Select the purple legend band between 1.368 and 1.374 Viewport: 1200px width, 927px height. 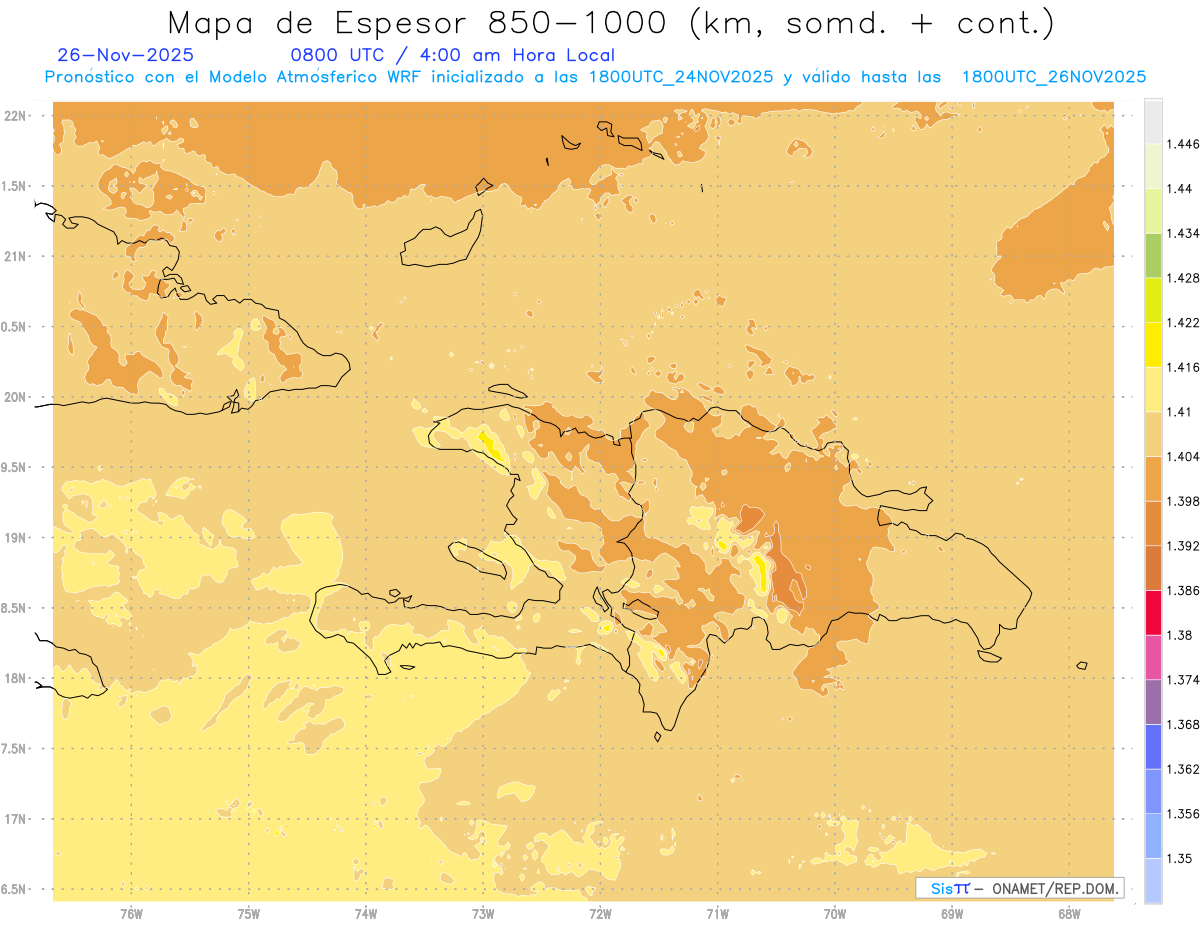coord(1153,702)
